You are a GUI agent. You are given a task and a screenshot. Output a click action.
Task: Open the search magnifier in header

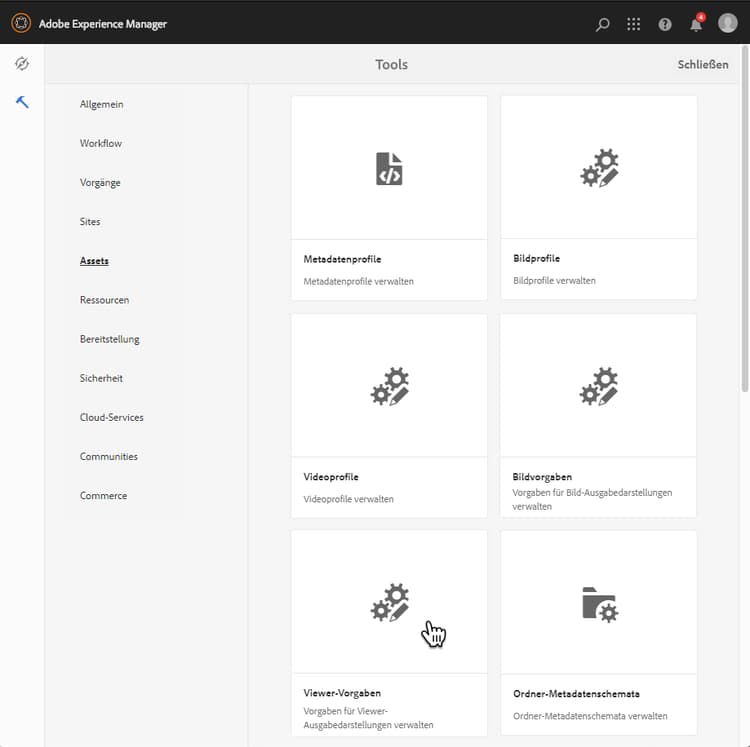point(603,24)
